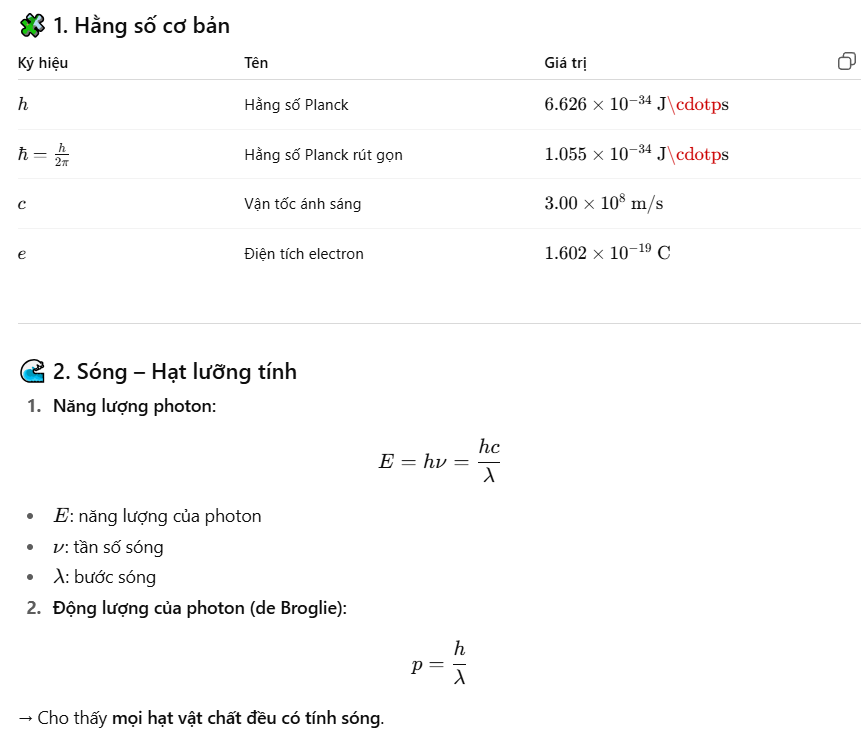Click the "Ký hiệu" column header
861x733 pixels.
coord(43,63)
